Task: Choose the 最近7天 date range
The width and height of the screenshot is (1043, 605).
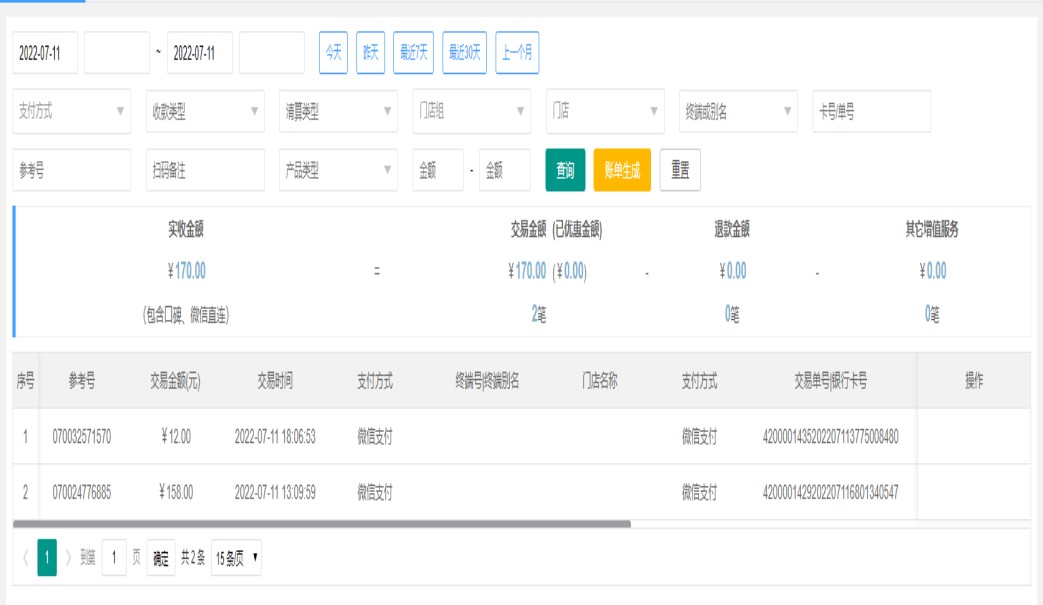Action: (413, 53)
